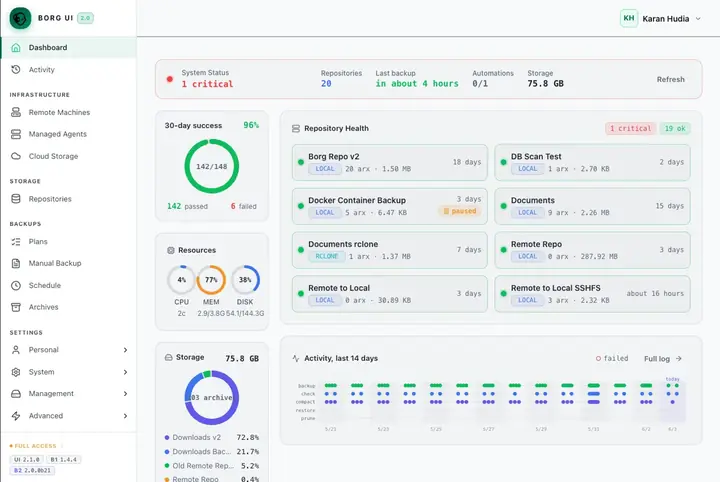
Task: Click the Downloads v2 legend entry
Action: click(212, 437)
